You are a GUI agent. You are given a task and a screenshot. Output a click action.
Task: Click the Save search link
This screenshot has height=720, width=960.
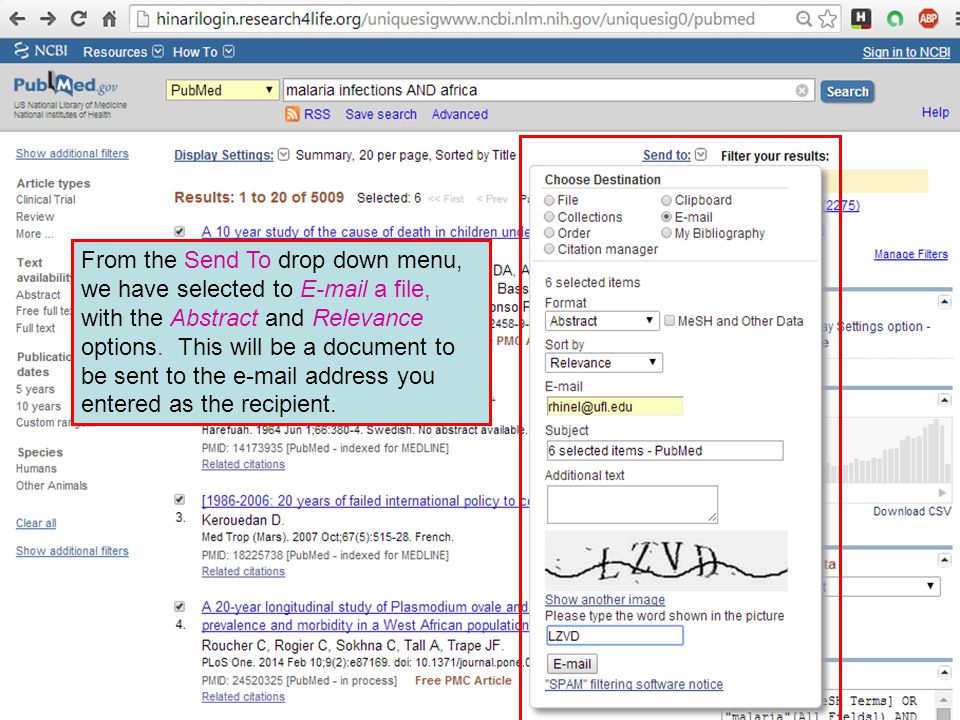coord(381,114)
